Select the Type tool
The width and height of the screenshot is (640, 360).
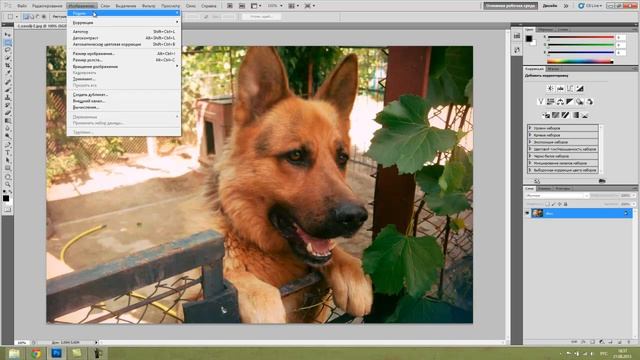pyautogui.click(x=7, y=153)
